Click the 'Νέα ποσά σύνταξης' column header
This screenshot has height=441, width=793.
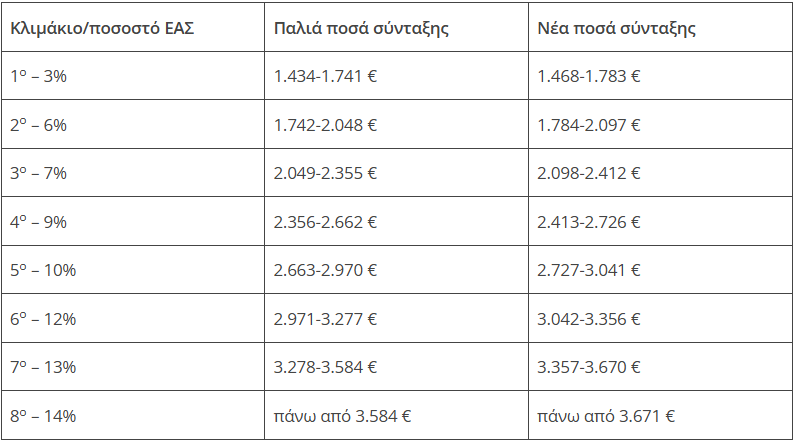(x=616, y=28)
